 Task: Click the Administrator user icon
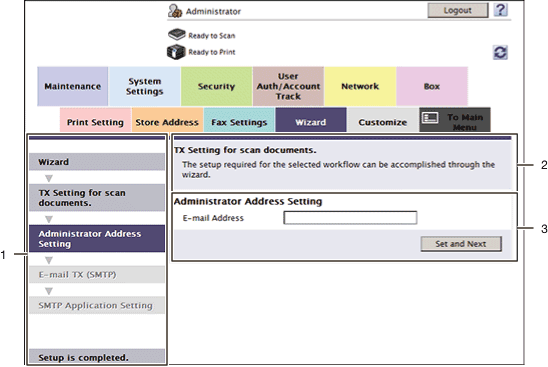[x=175, y=11]
